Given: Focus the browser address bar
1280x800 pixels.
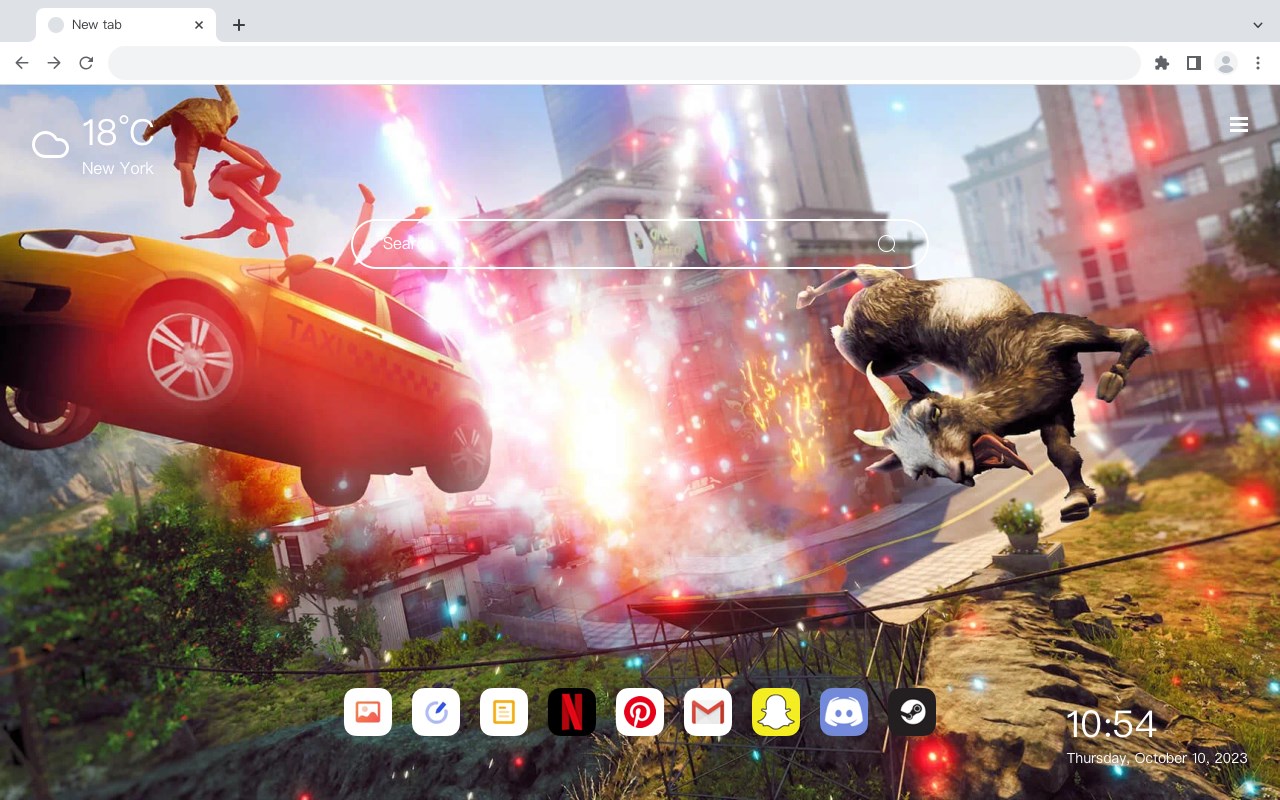Looking at the screenshot, I should tap(624, 63).
